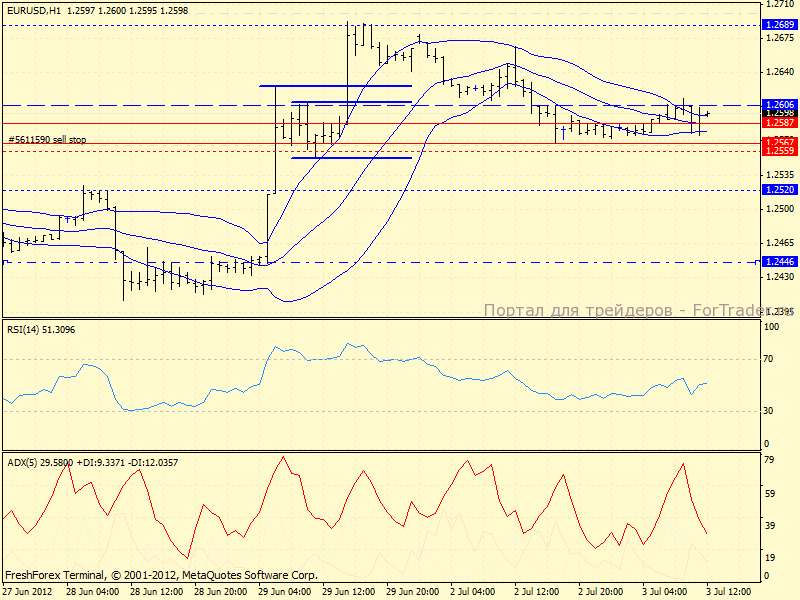Click the 1.2535 price axis value
Image resolution: width=800 pixels, height=600 pixels.
click(780, 175)
